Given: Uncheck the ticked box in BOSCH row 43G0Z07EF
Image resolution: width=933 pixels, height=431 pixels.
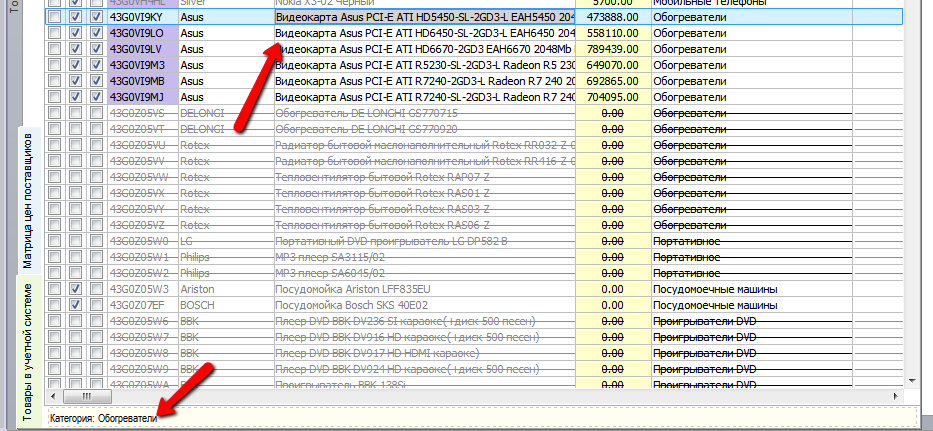Looking at the screenshot, I should (76, 305).
